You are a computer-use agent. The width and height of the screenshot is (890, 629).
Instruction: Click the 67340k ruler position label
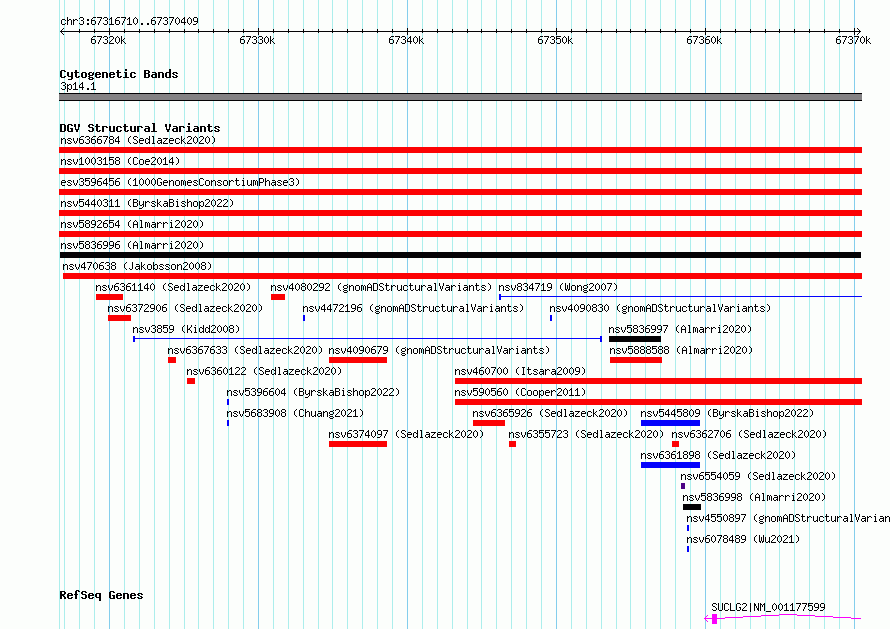pyautogui.click(x=406, y=40)
